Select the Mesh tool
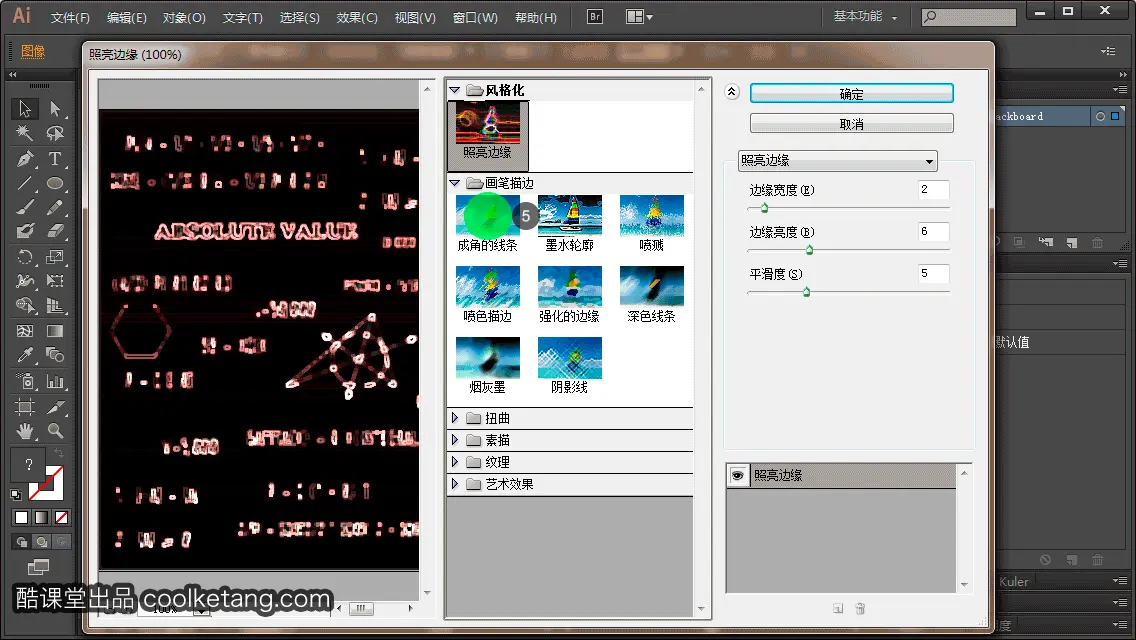 point(25,331)
